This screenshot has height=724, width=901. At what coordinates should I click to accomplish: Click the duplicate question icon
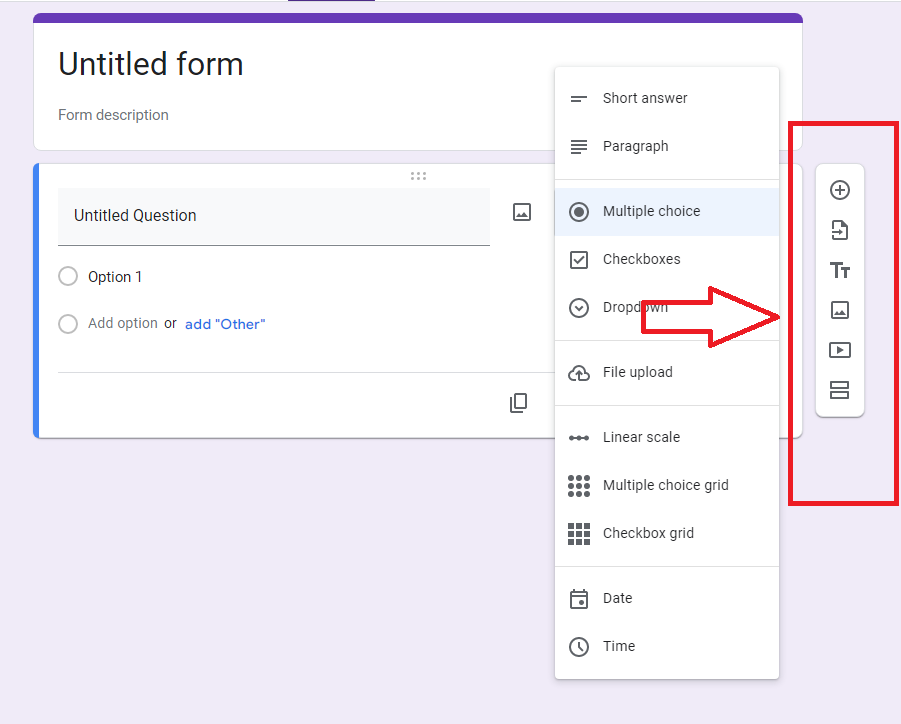(518, 403)
